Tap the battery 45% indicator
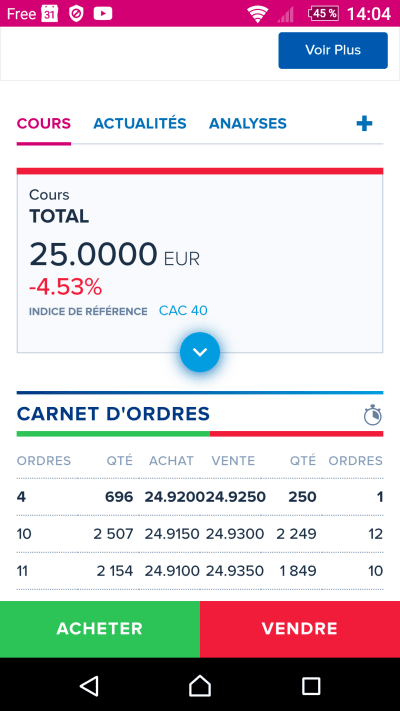 click(323, 14)
